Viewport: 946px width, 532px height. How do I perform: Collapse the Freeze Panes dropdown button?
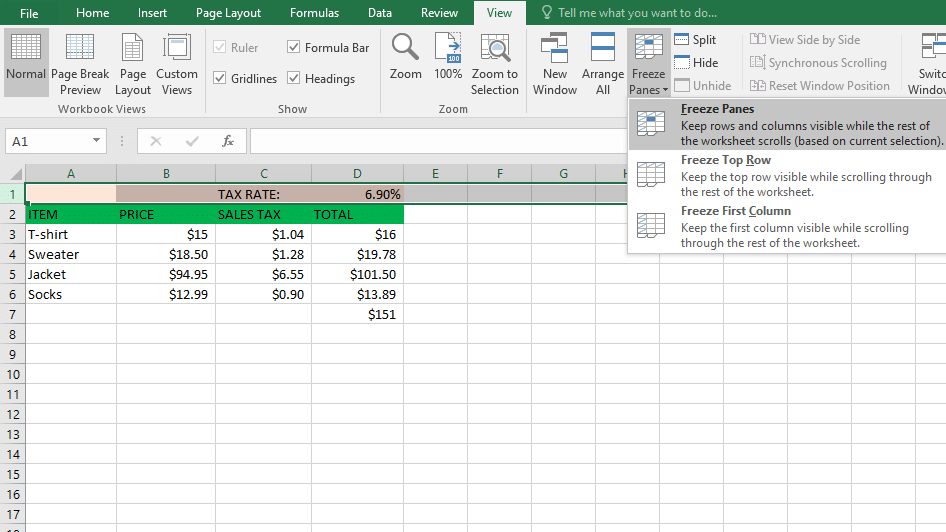tap(648, 64)
